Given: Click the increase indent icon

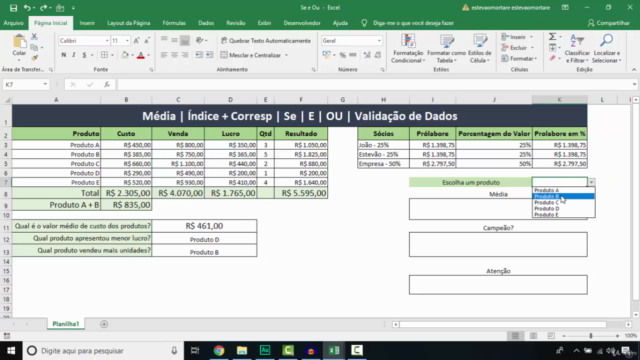Looking at the screenshot, I should pyautogui.click(x=209, y=55).
